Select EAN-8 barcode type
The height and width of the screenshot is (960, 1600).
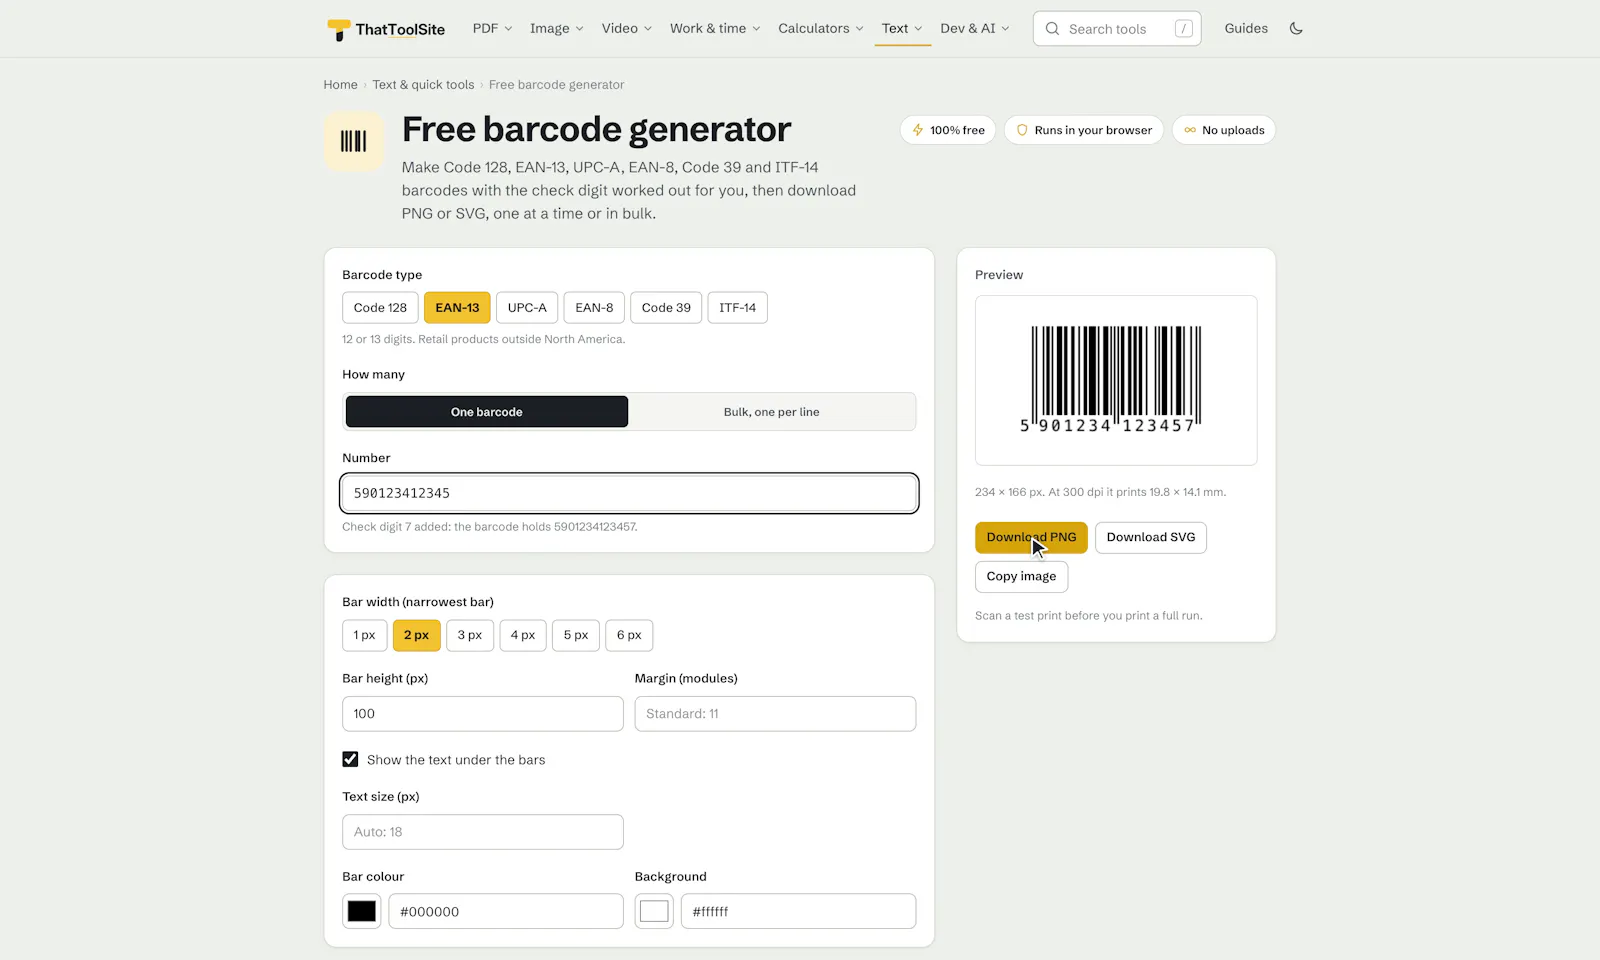coord(594,308)
